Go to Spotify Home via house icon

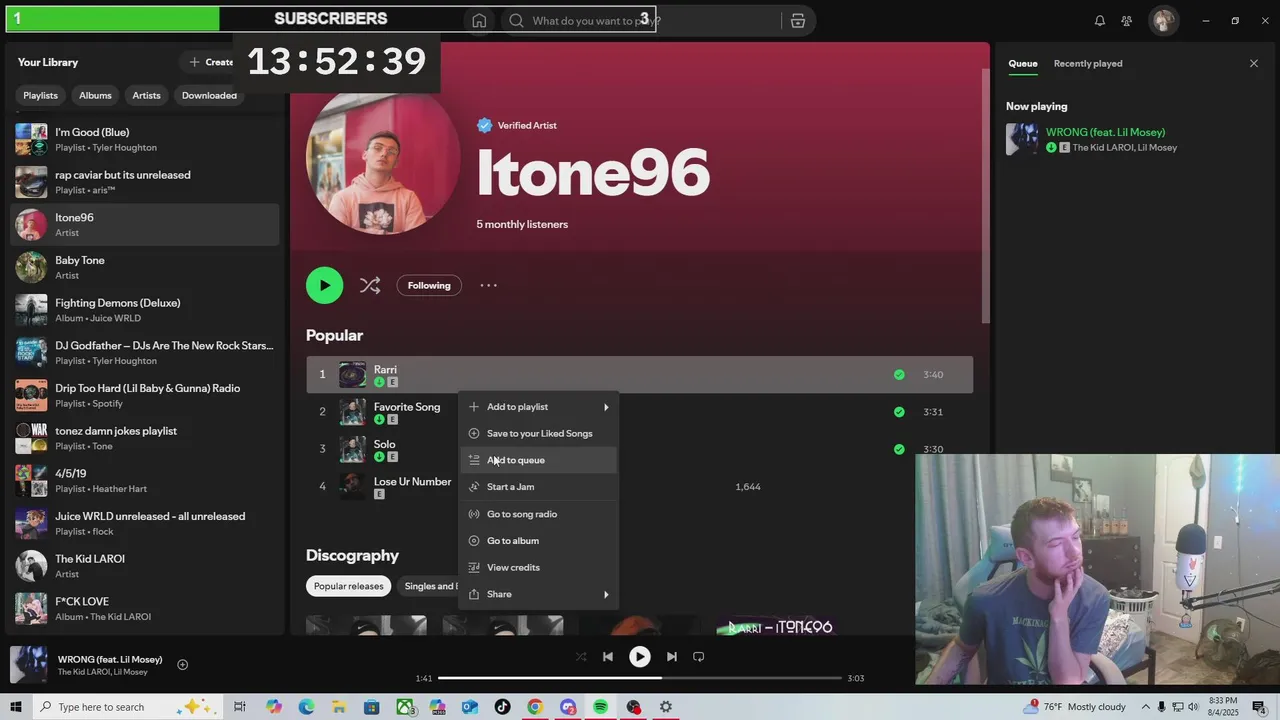point(479,21)
